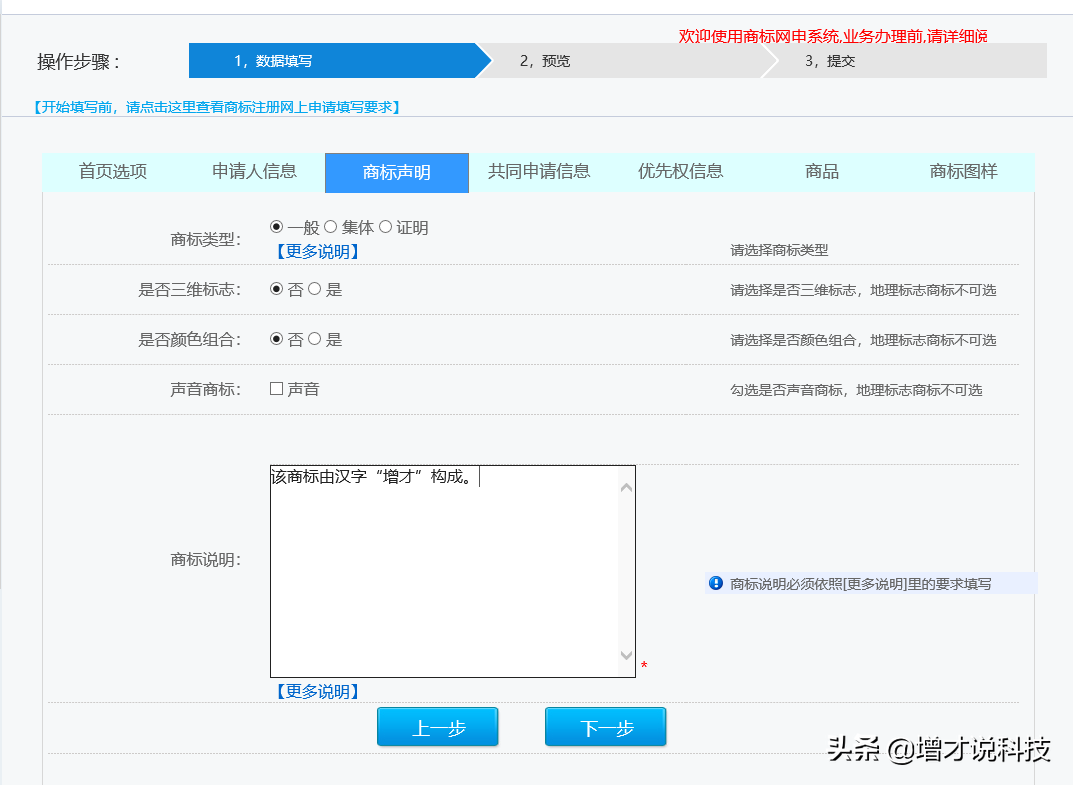Click the 上一步 button
Screen dimensions: 1073x785
coord(437,727)
